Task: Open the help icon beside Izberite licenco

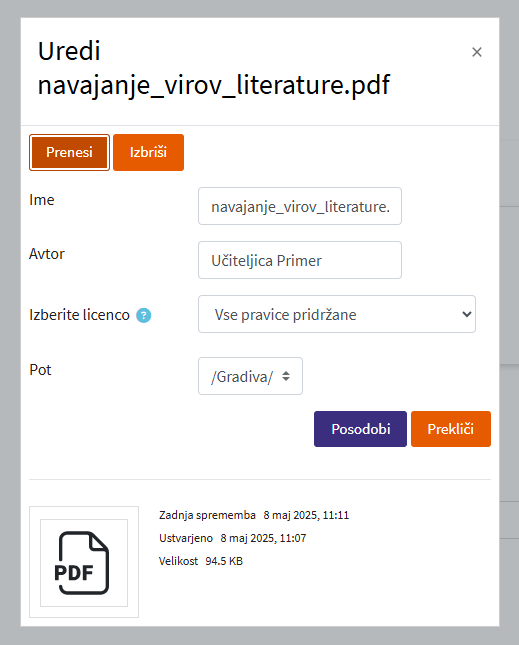Action: pyautogui.click(x=144, y=316)
